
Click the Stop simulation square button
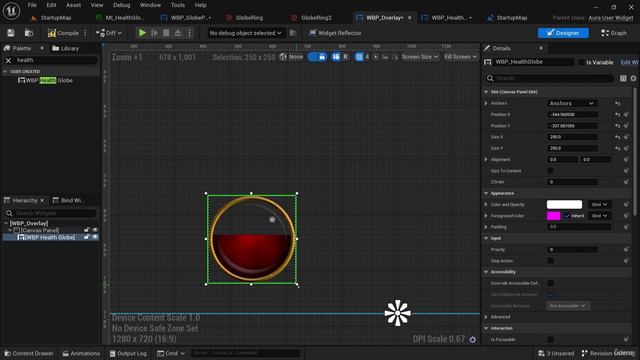(x=166, y=33)
